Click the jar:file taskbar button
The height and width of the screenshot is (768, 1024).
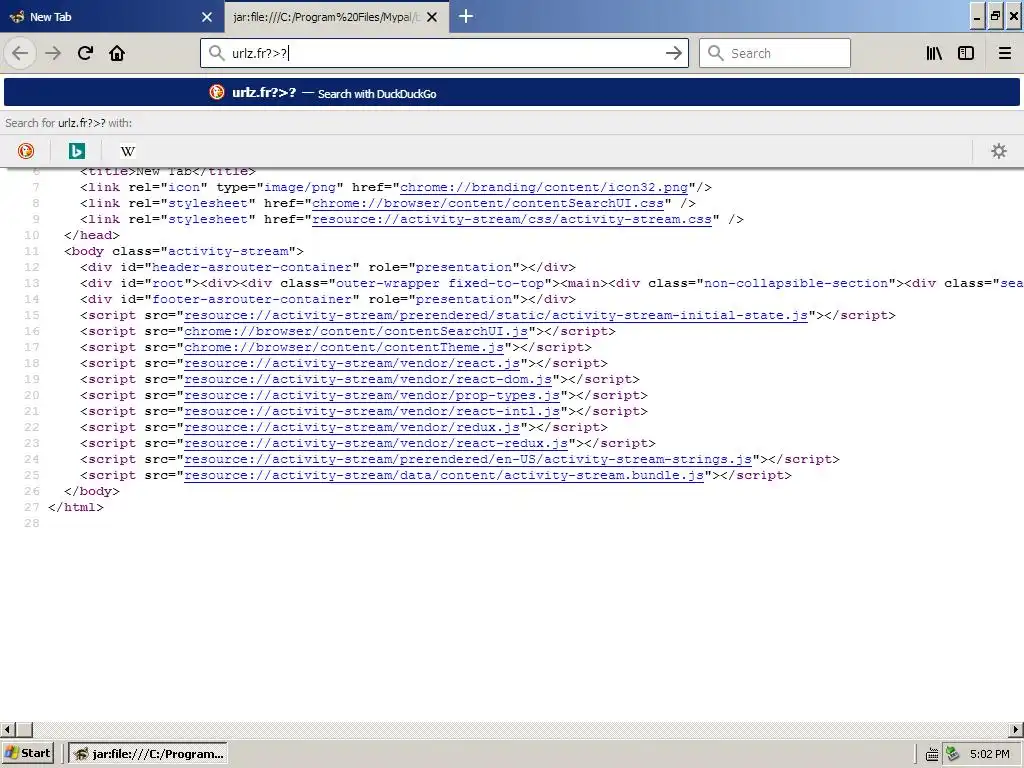tap(148, 754)
